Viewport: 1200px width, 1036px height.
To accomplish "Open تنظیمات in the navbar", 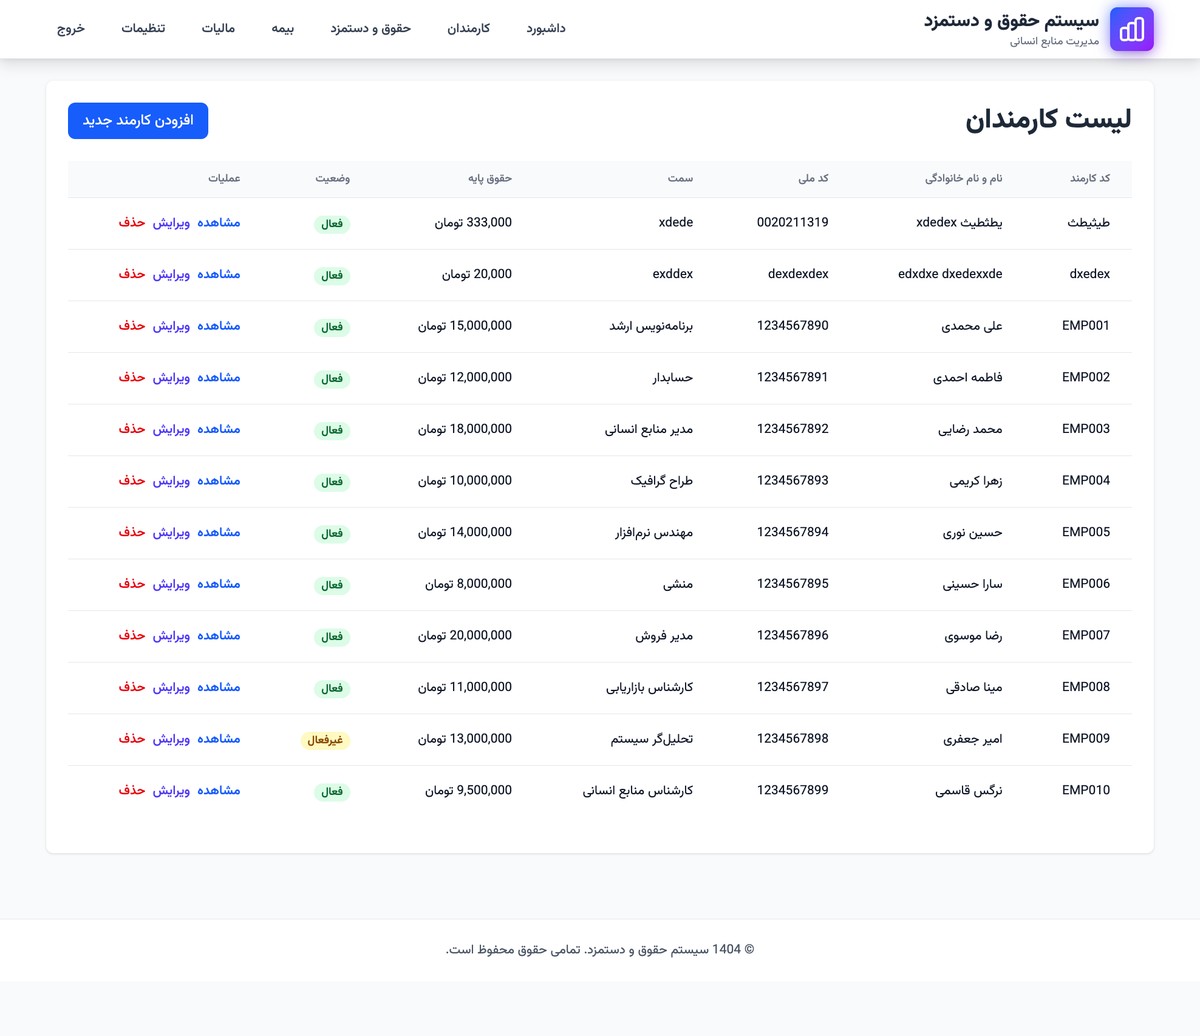I will click(143, 28).
